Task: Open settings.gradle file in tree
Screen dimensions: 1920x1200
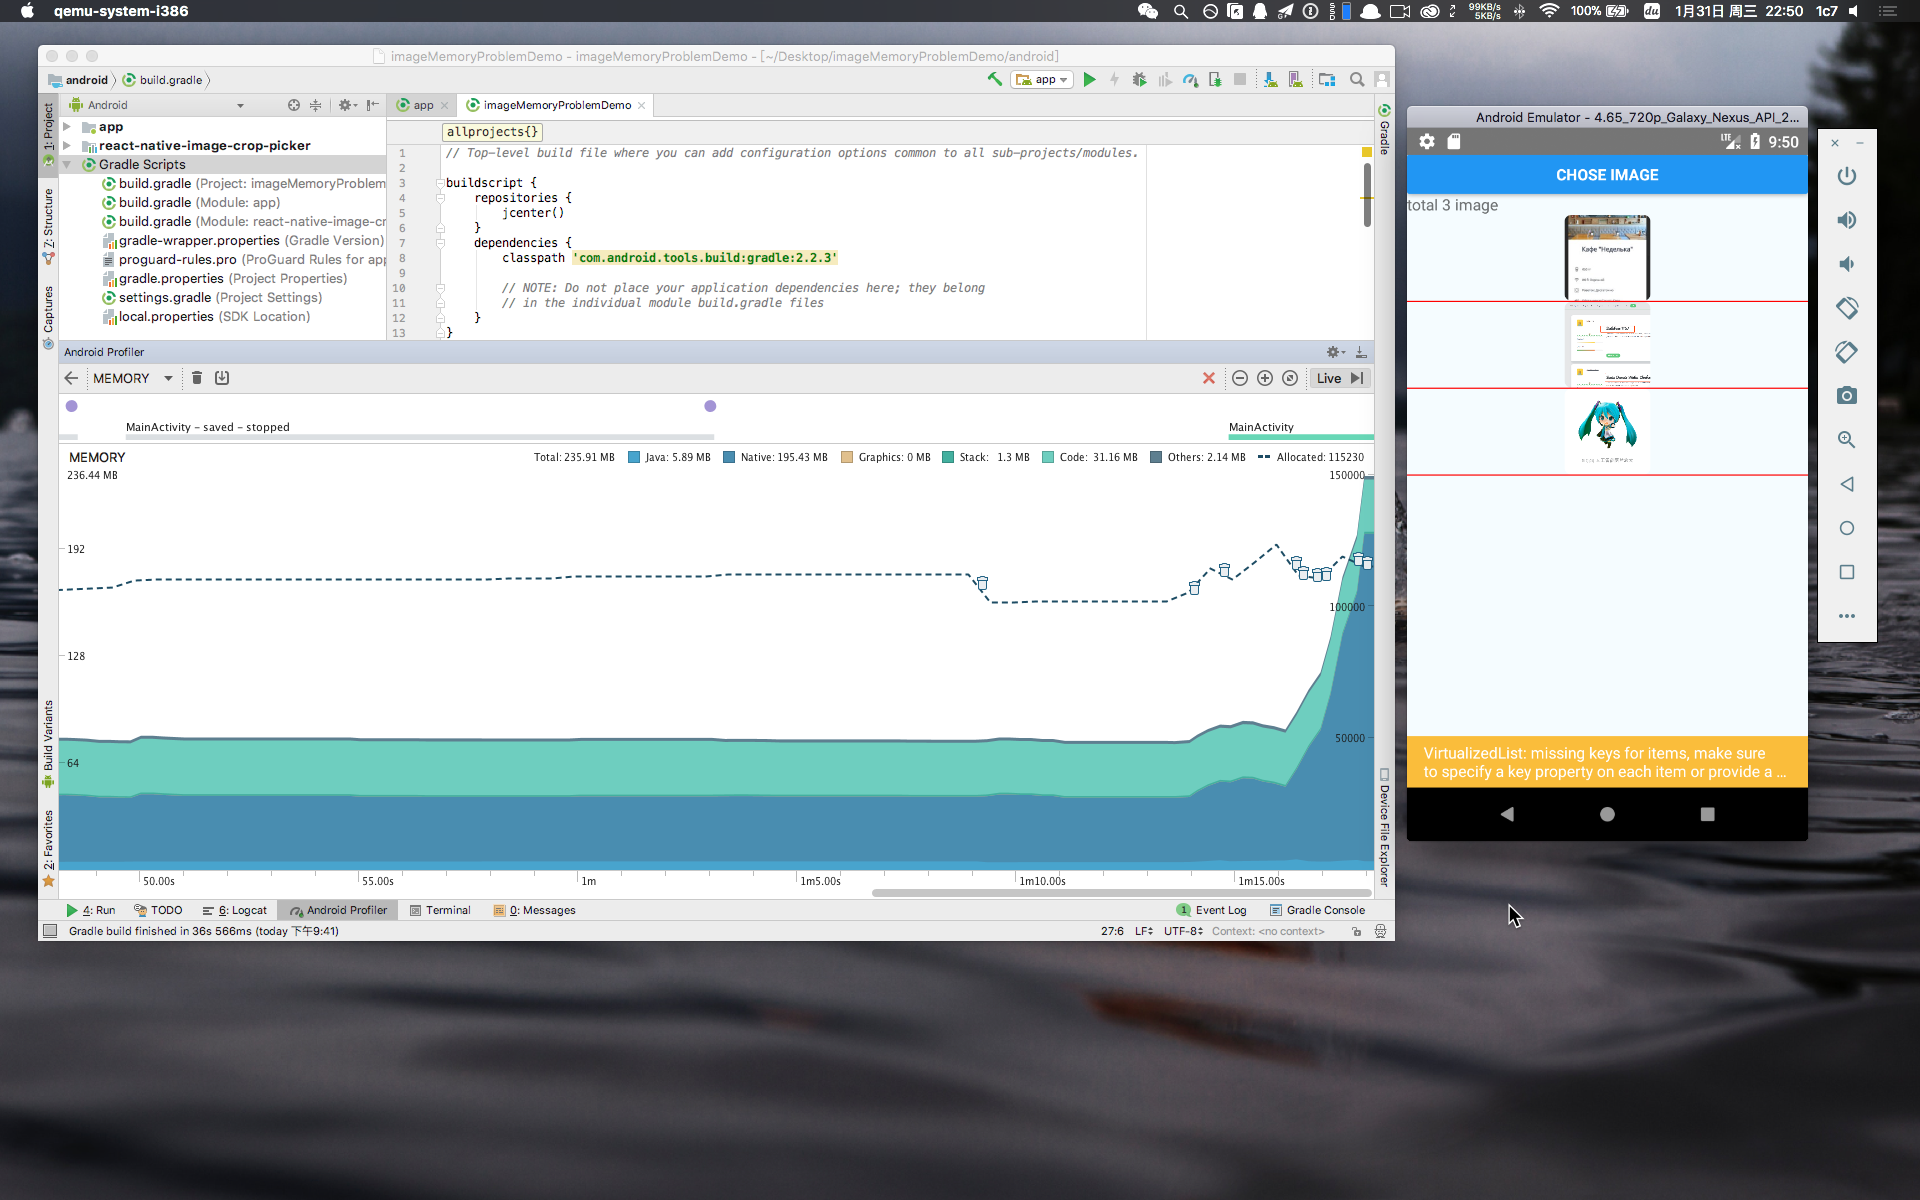Action: [x=220, y=297]
